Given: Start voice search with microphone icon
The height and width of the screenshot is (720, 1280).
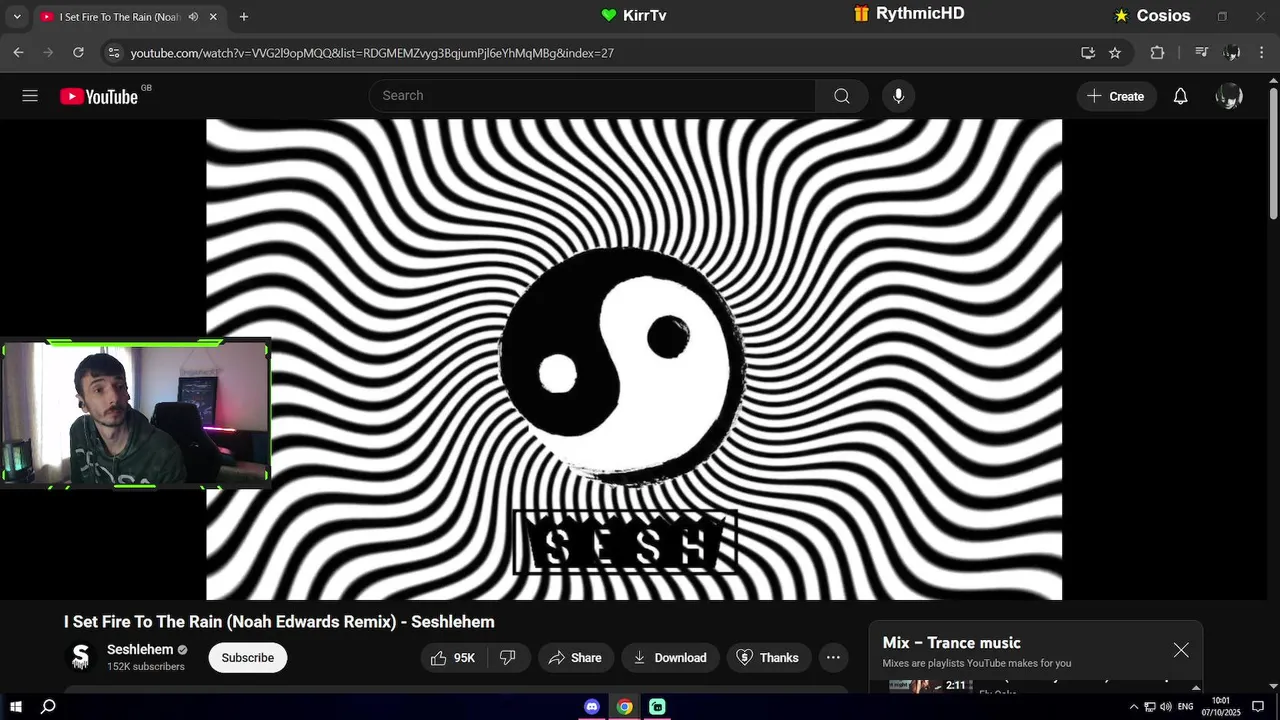Looking at the screenshot, I should click(x=898, y=96).
